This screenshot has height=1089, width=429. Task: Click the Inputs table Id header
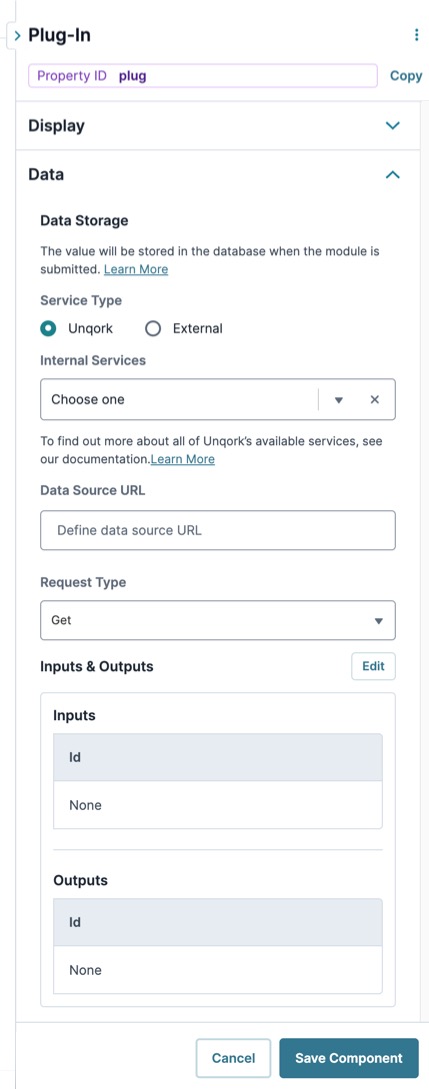[x=218, y=757]
